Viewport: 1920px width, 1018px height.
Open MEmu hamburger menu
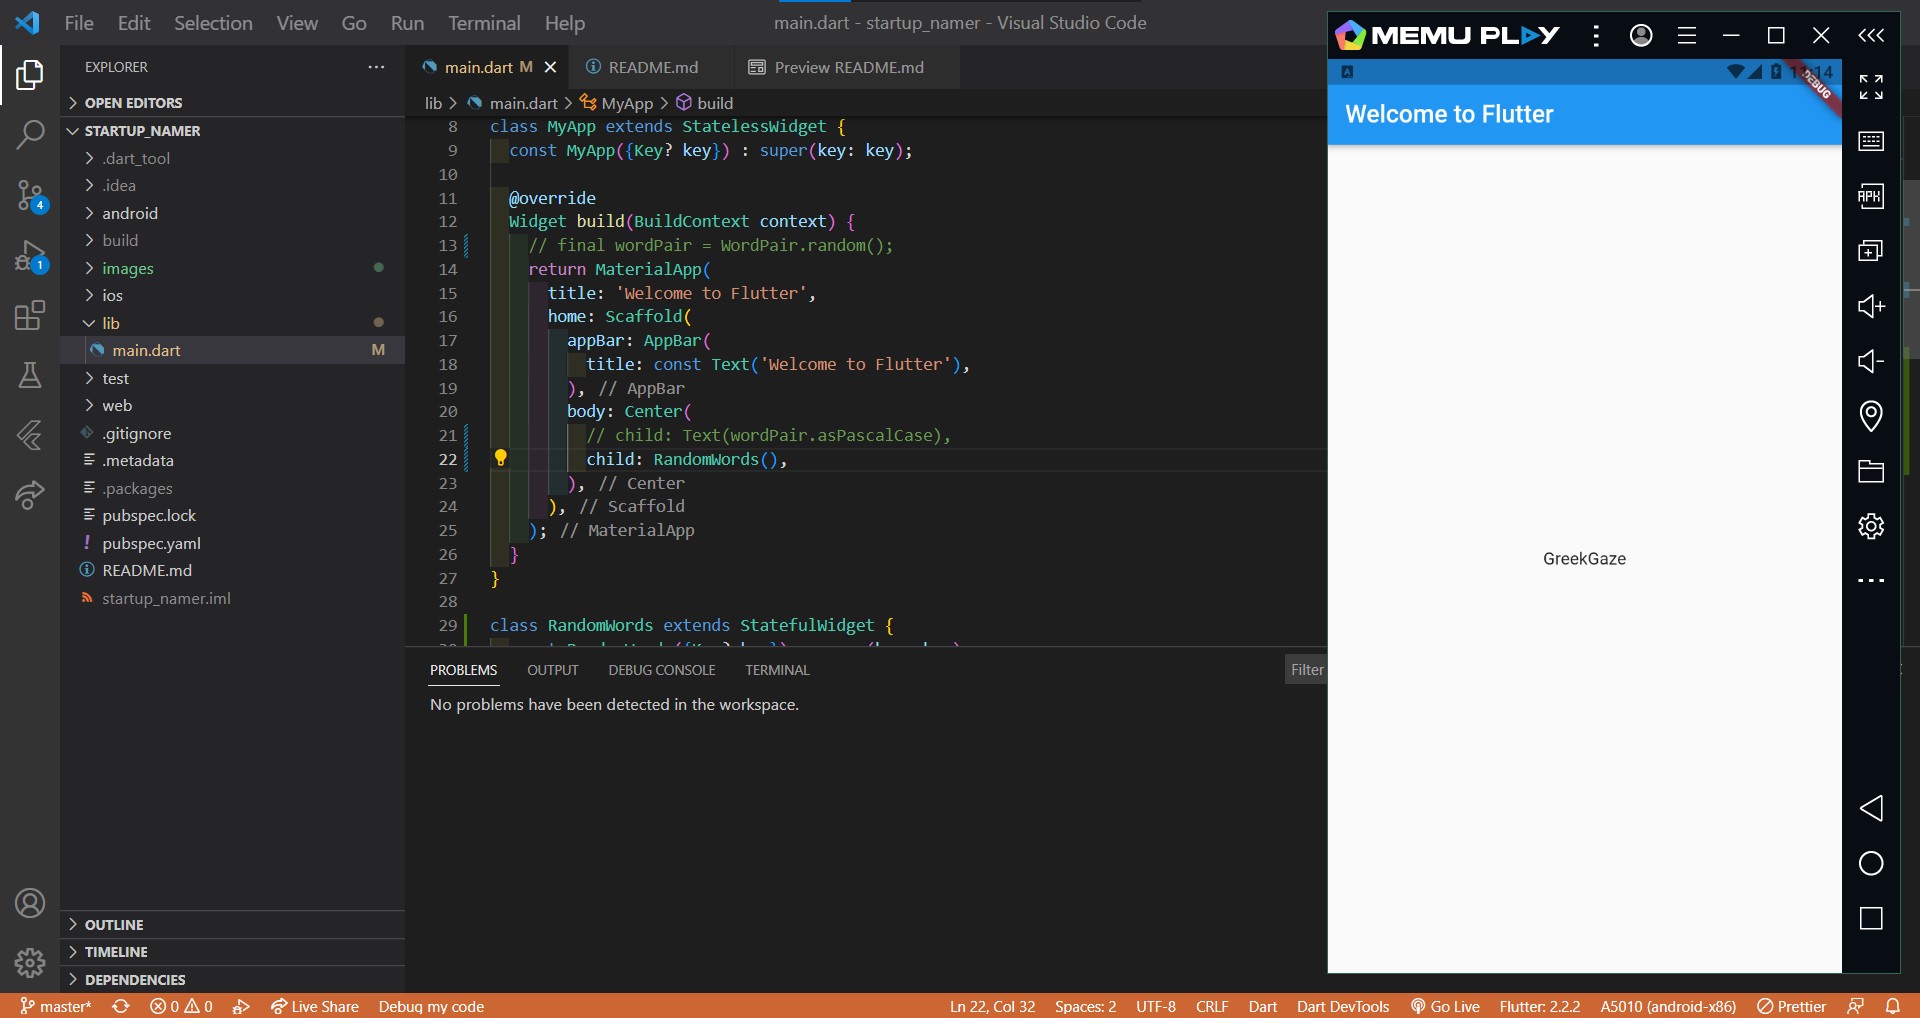(1687, 36)
